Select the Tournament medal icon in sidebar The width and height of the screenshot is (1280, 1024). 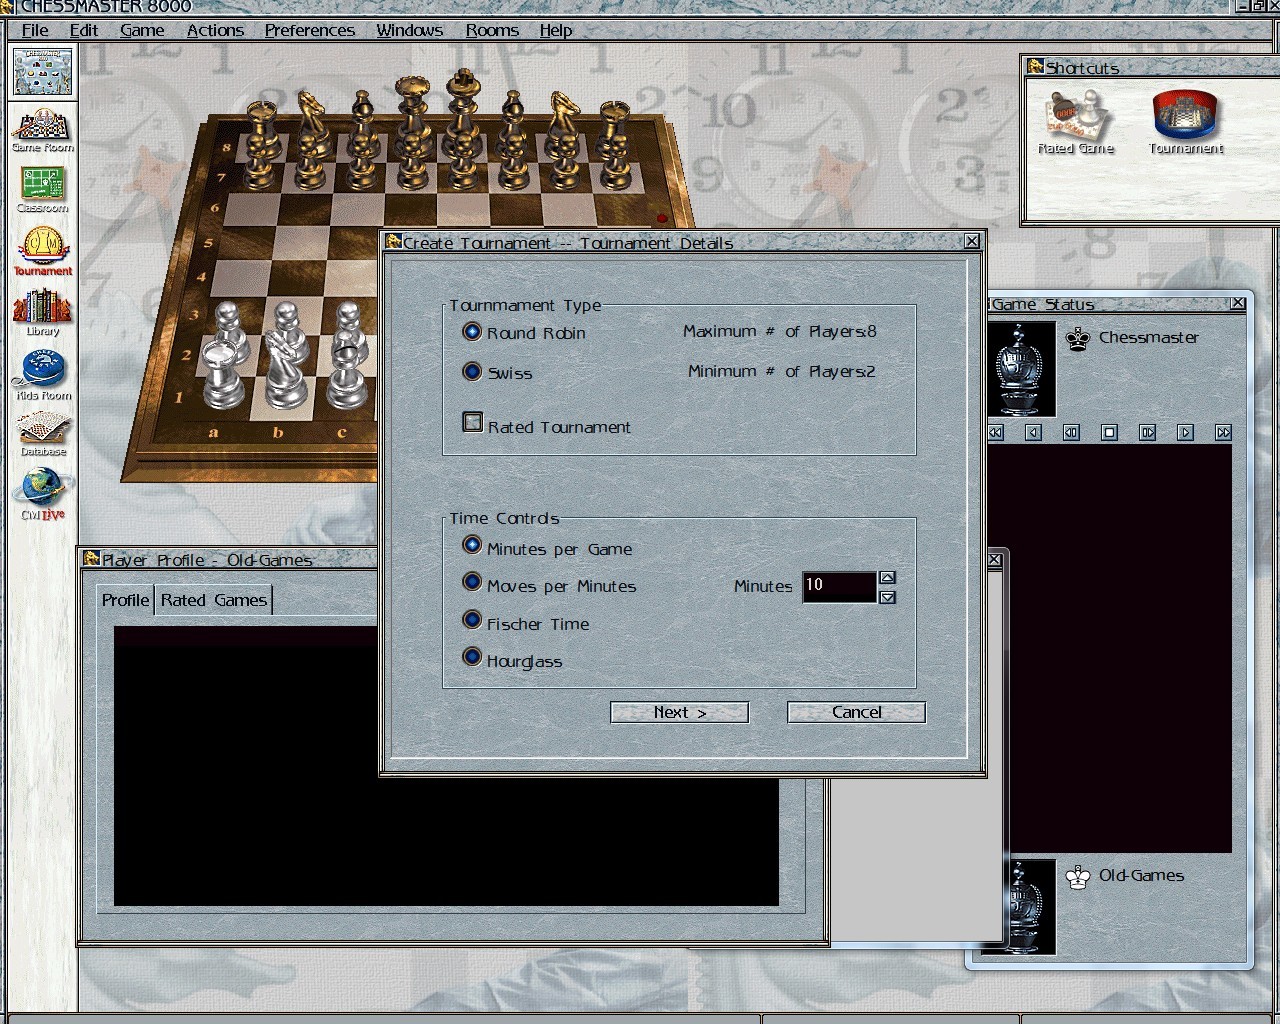coord(43,252)
